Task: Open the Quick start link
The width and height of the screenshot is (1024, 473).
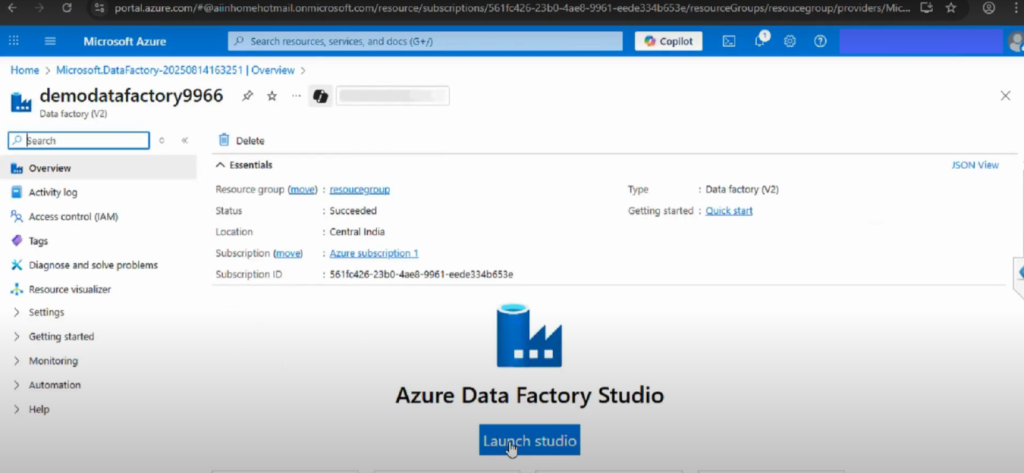Action: pos(729,211)
